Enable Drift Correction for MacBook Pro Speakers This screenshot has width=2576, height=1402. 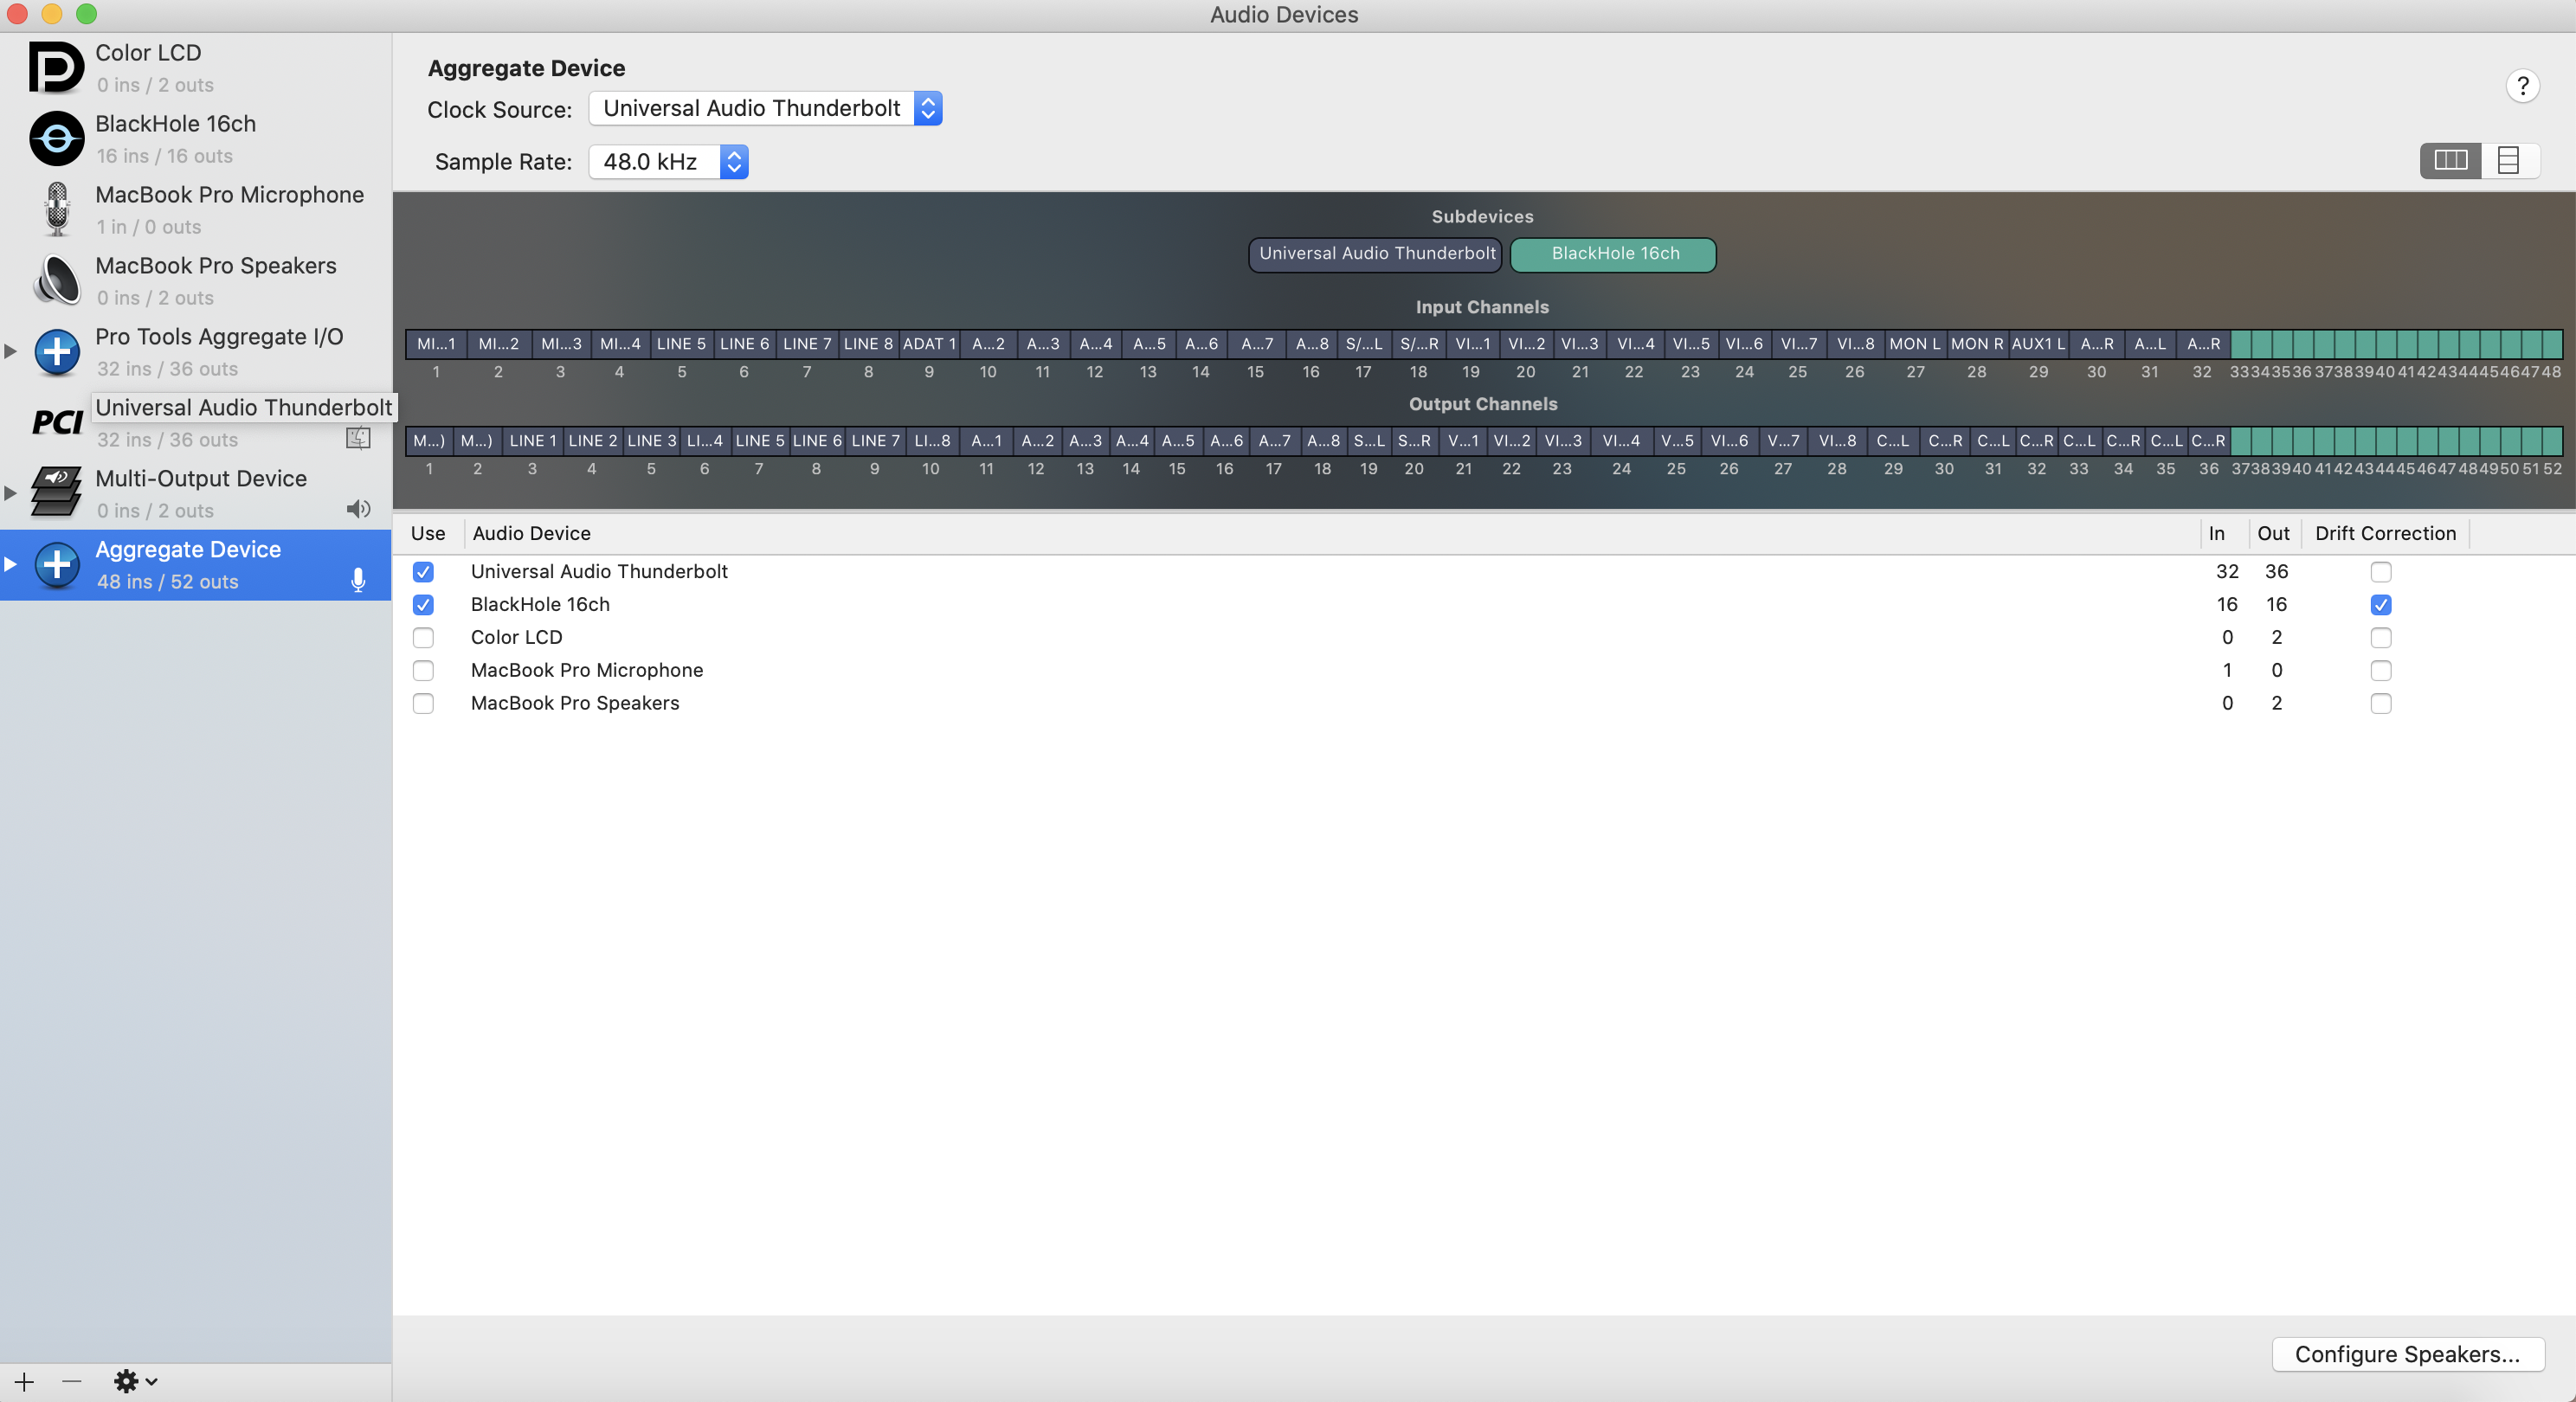coord(2380,704)
